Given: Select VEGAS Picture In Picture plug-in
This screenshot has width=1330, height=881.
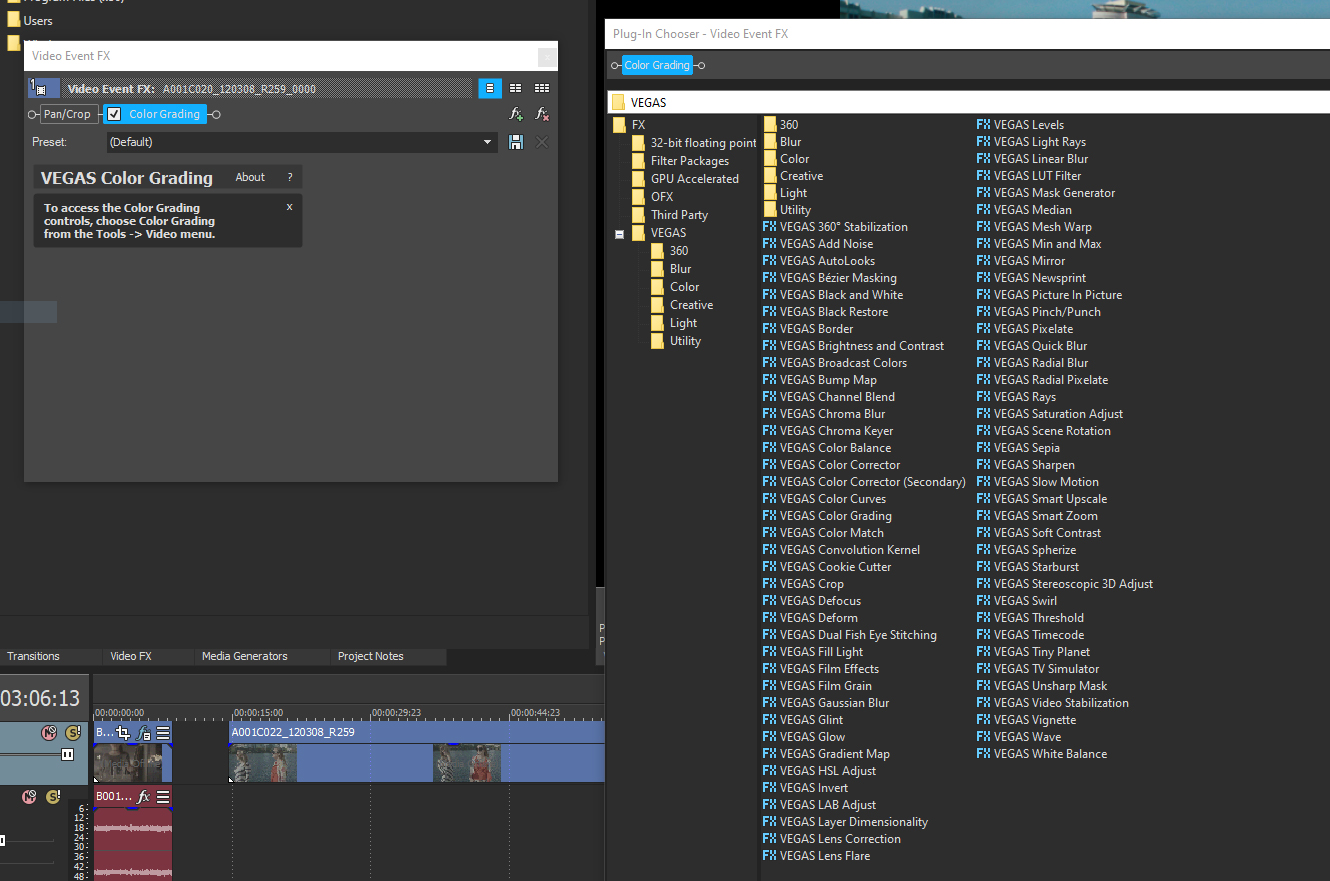Looking at the screenshot, I should (1049, 294).
